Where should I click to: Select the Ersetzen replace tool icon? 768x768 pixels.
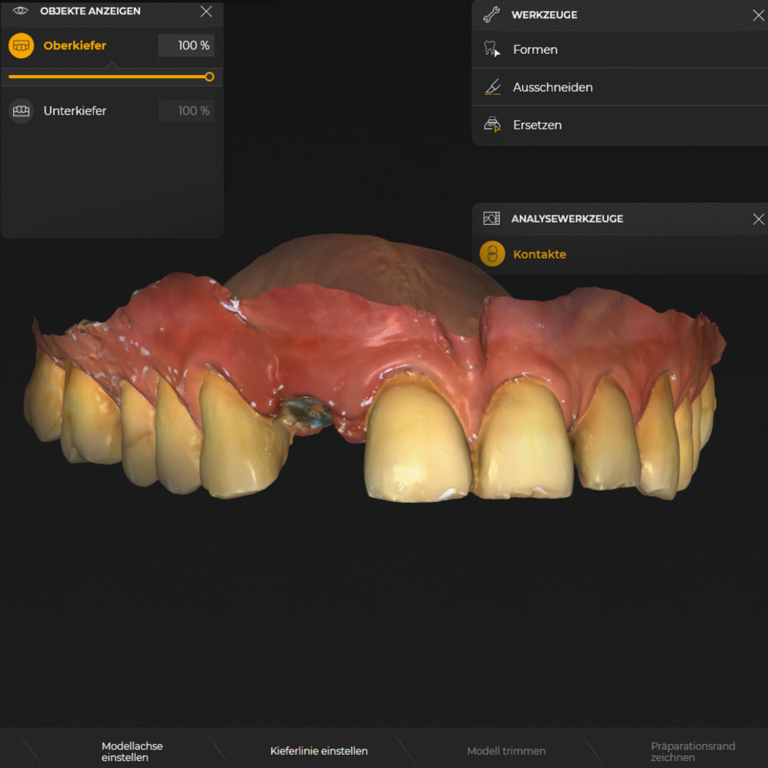pos(492,125)
